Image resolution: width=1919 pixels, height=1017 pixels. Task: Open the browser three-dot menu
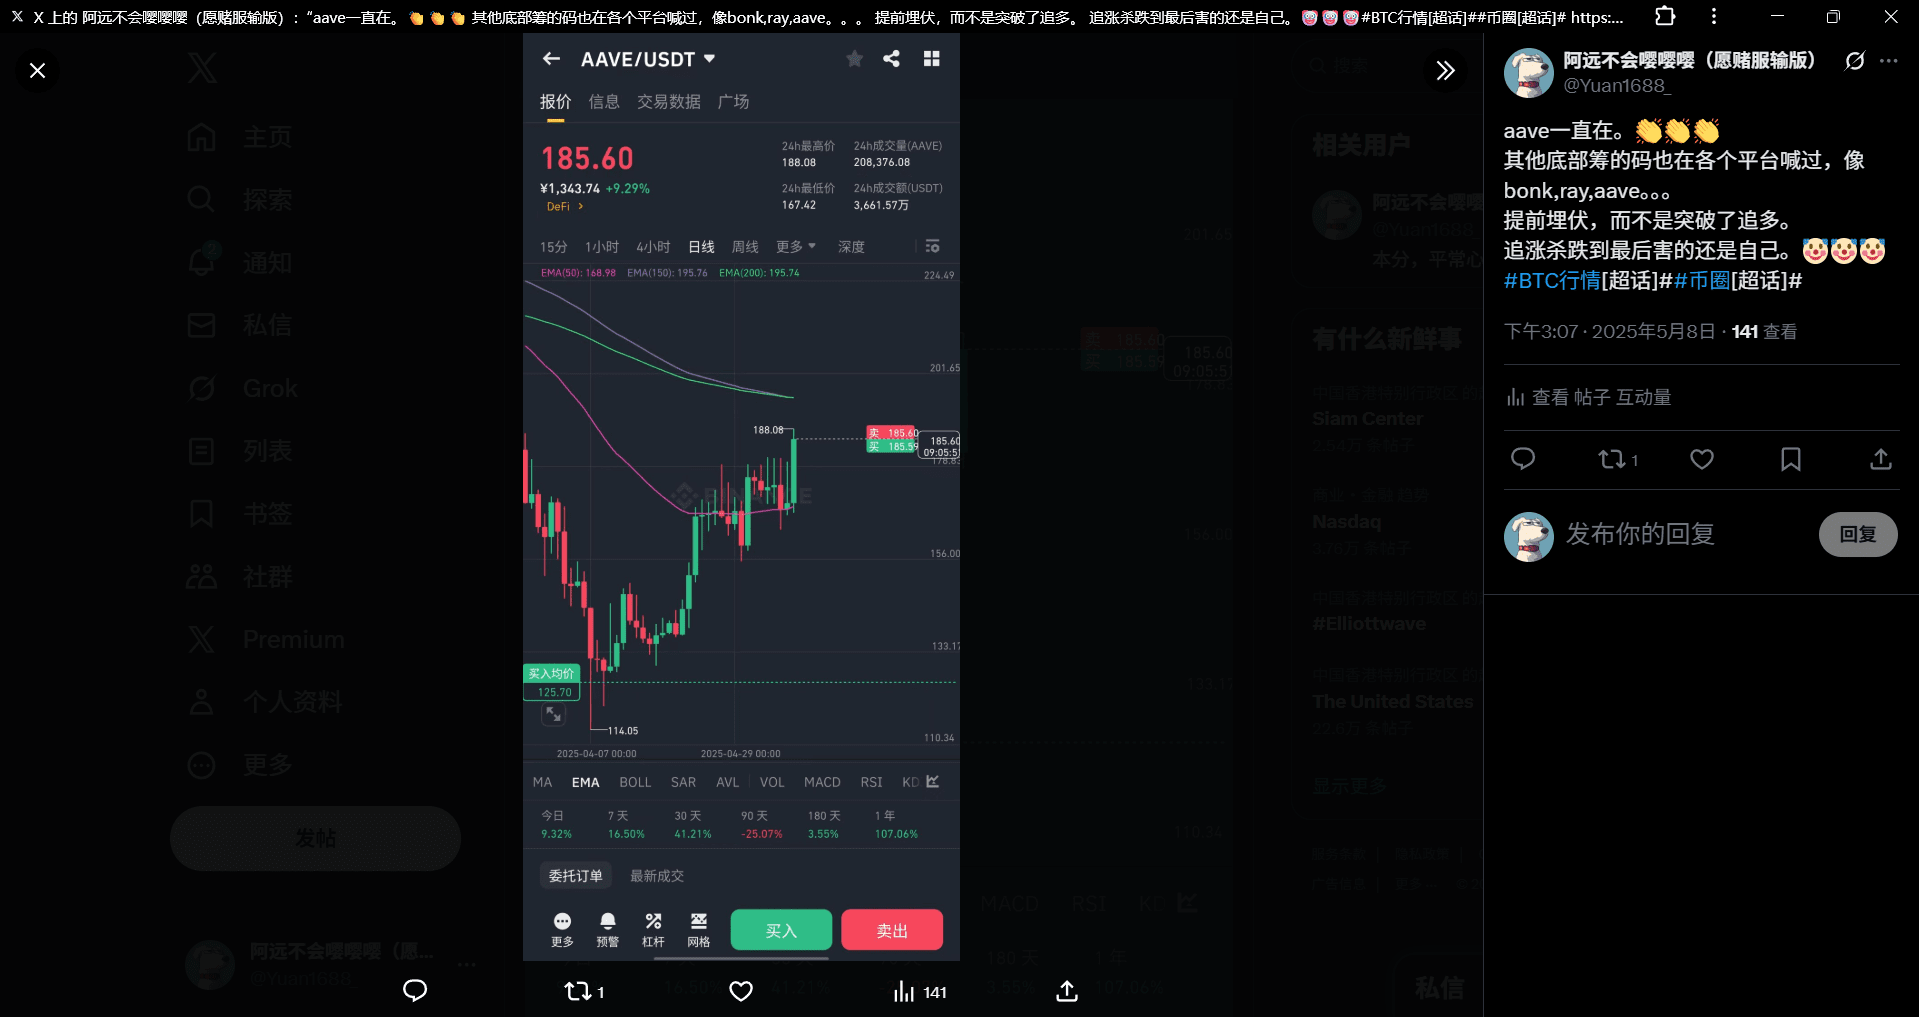(x=1714, y=16)
